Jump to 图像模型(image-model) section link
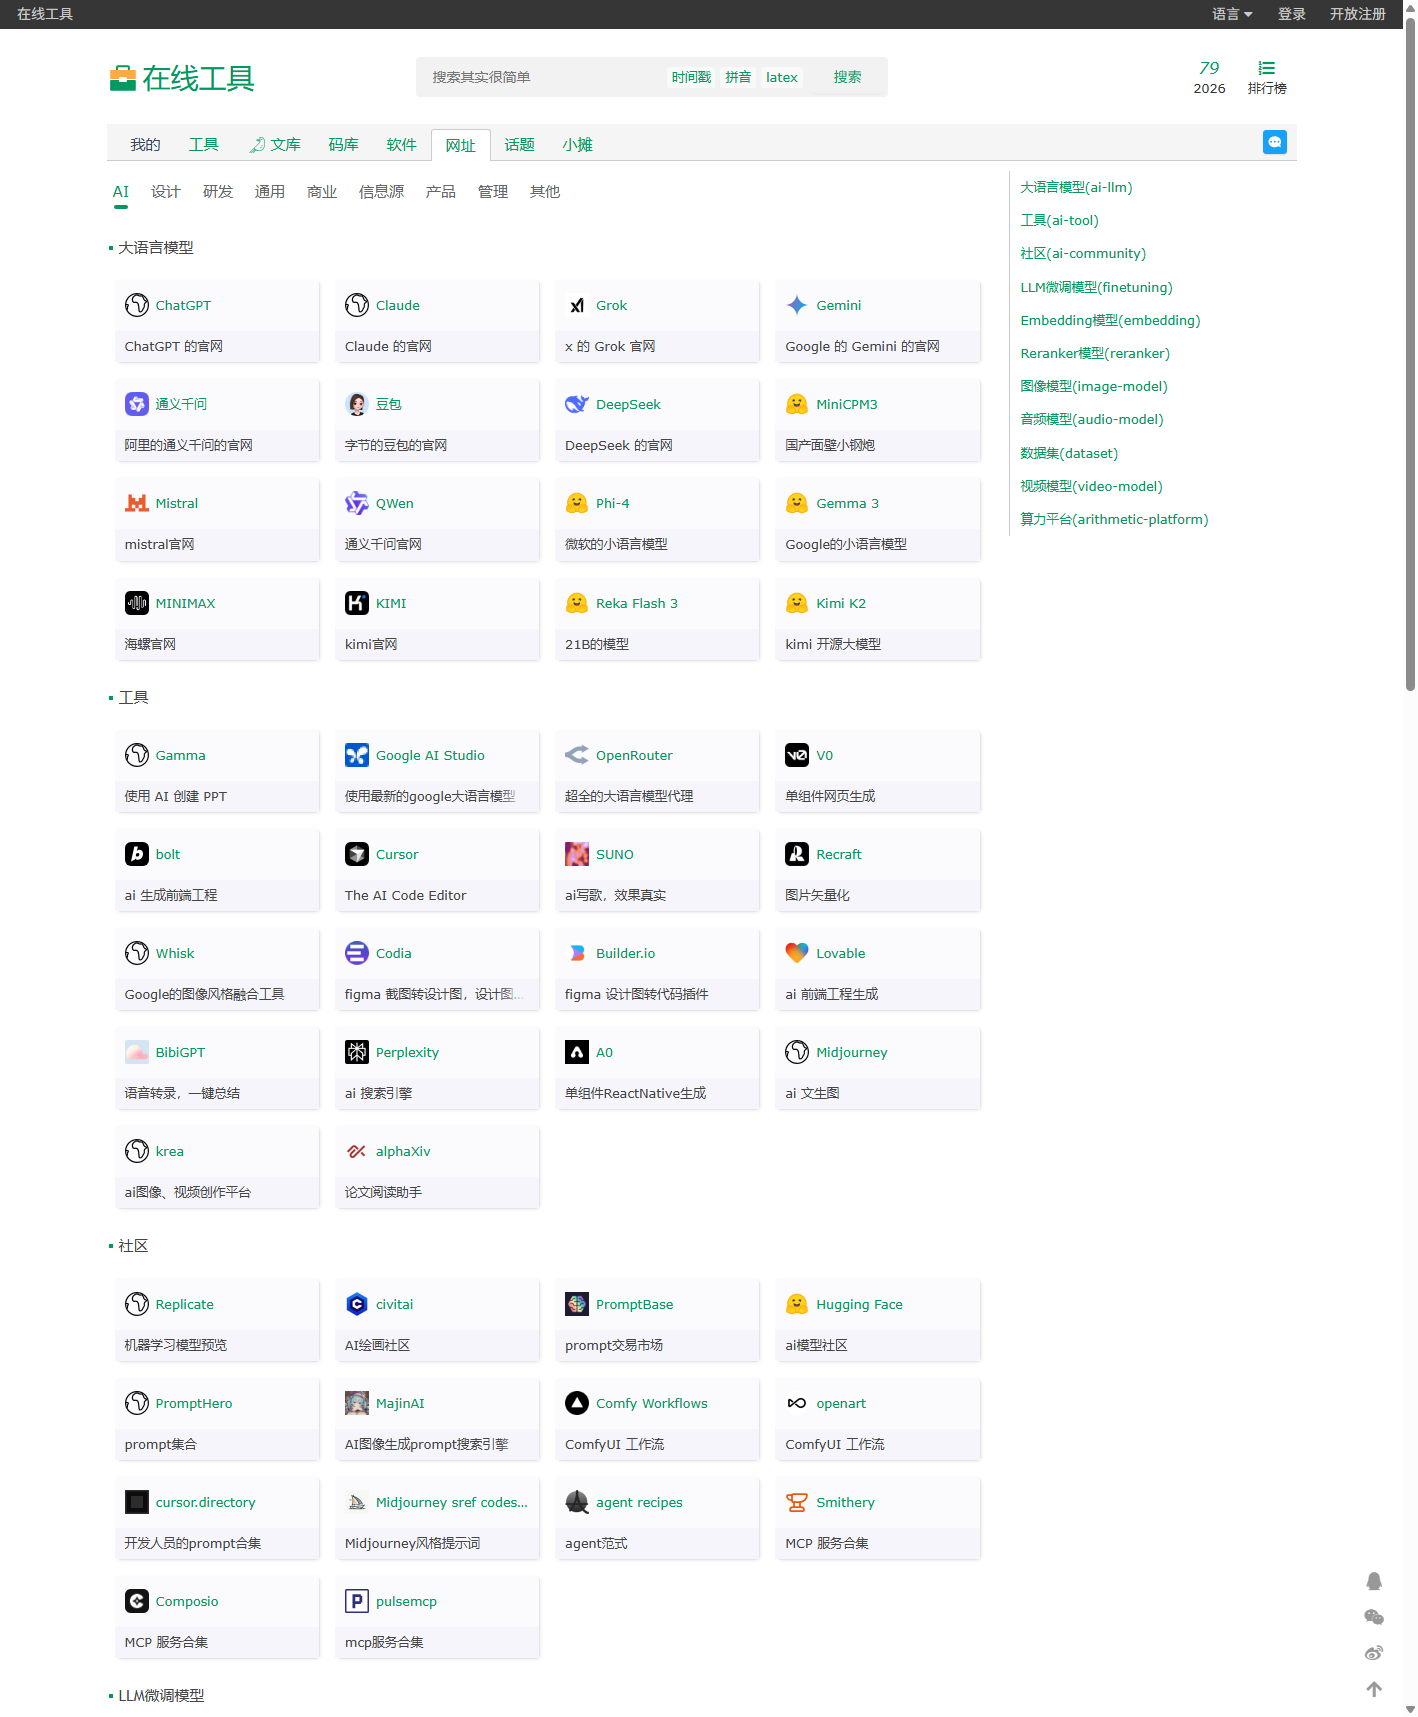Screen dimensions: 1418x1717 click(1094, 386)
